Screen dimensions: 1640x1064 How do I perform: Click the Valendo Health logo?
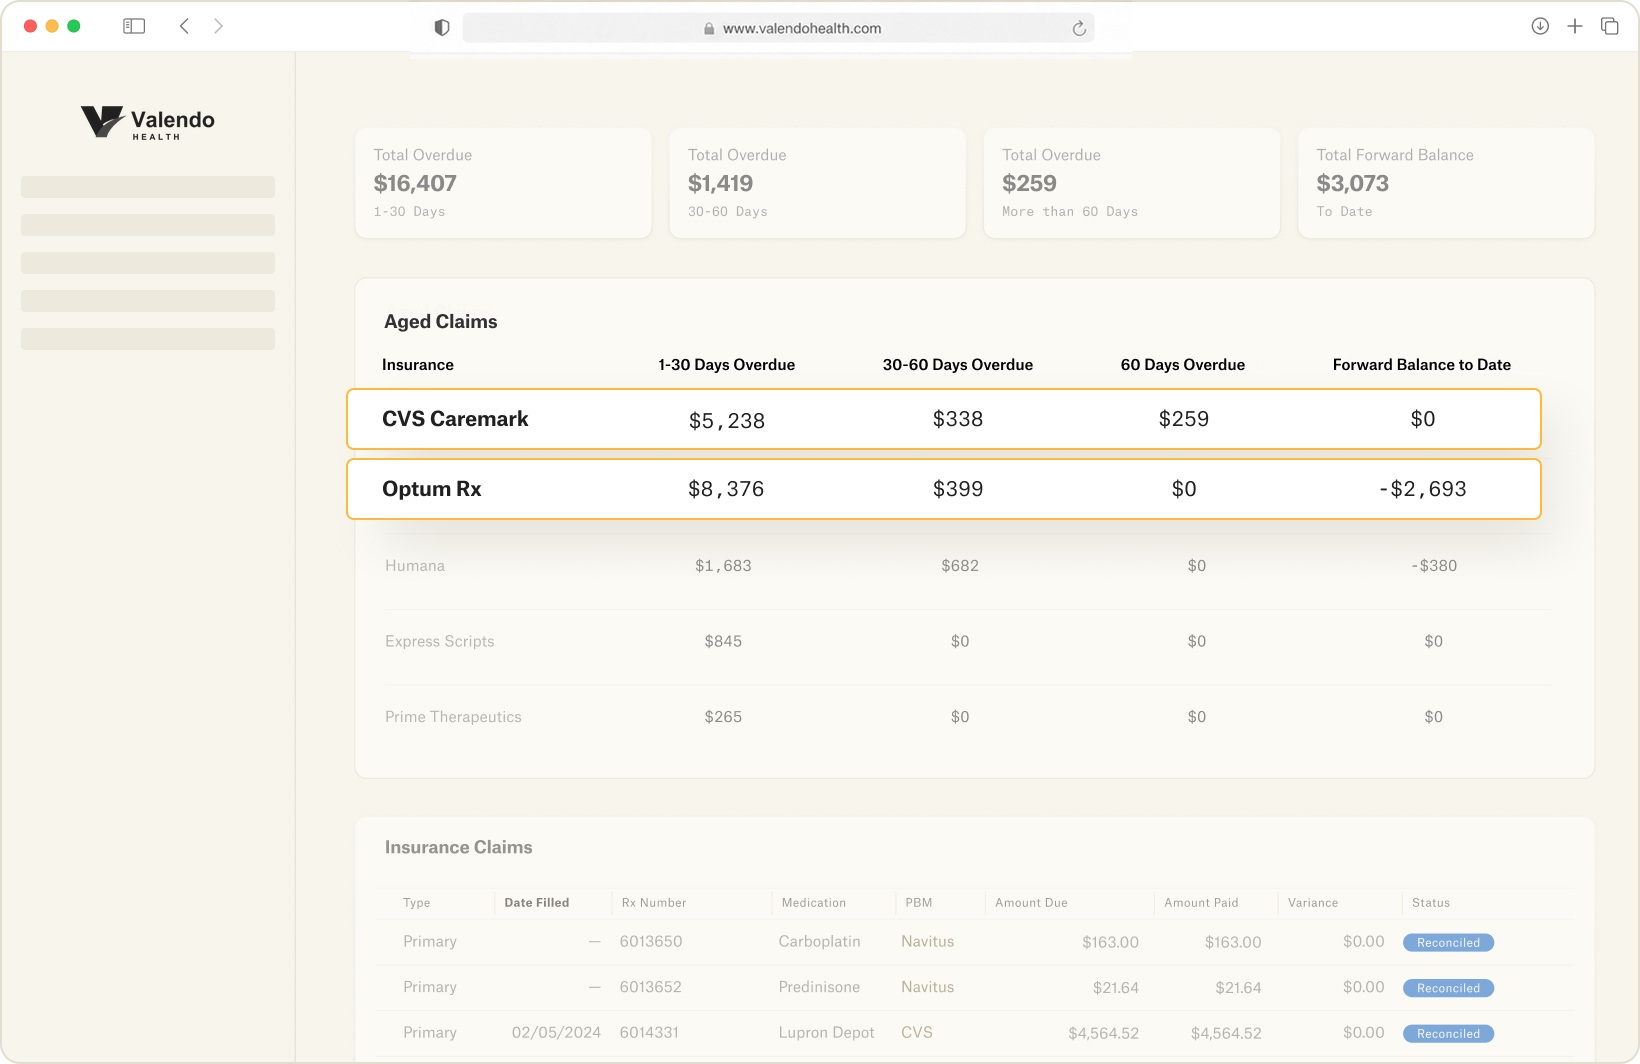tap(148, 122)
